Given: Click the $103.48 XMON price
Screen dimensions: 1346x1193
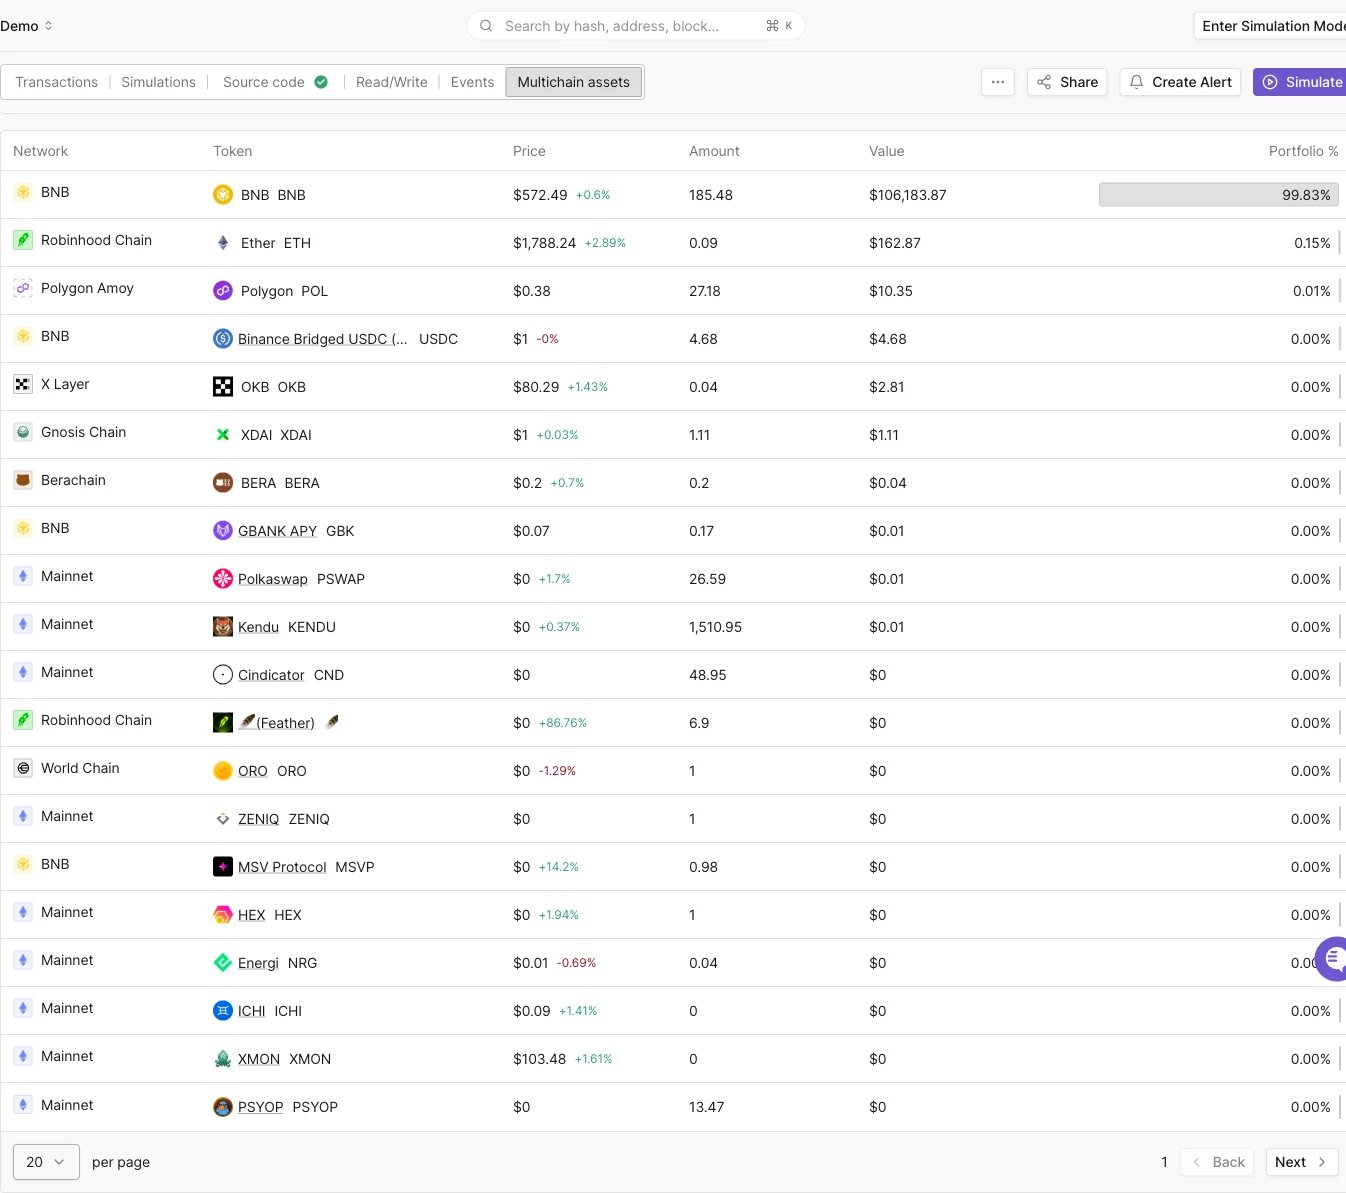Looking at the screenshot, I should click(539, 1059).
